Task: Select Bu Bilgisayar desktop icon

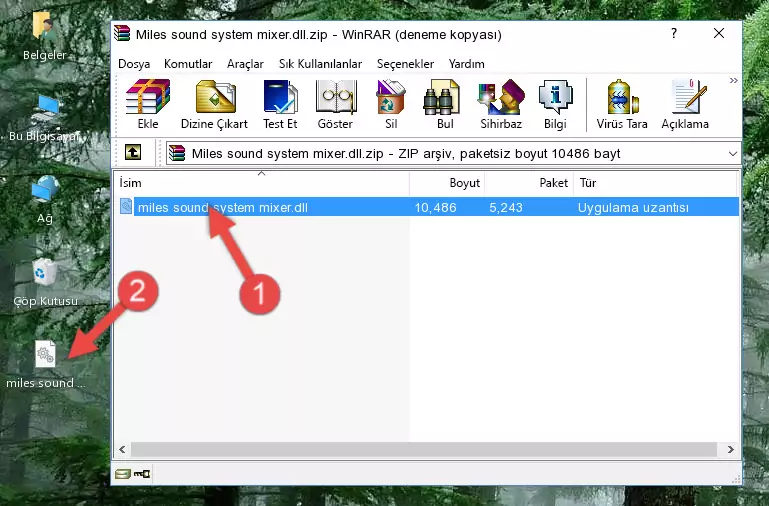Action: click(x=44, y=118)
